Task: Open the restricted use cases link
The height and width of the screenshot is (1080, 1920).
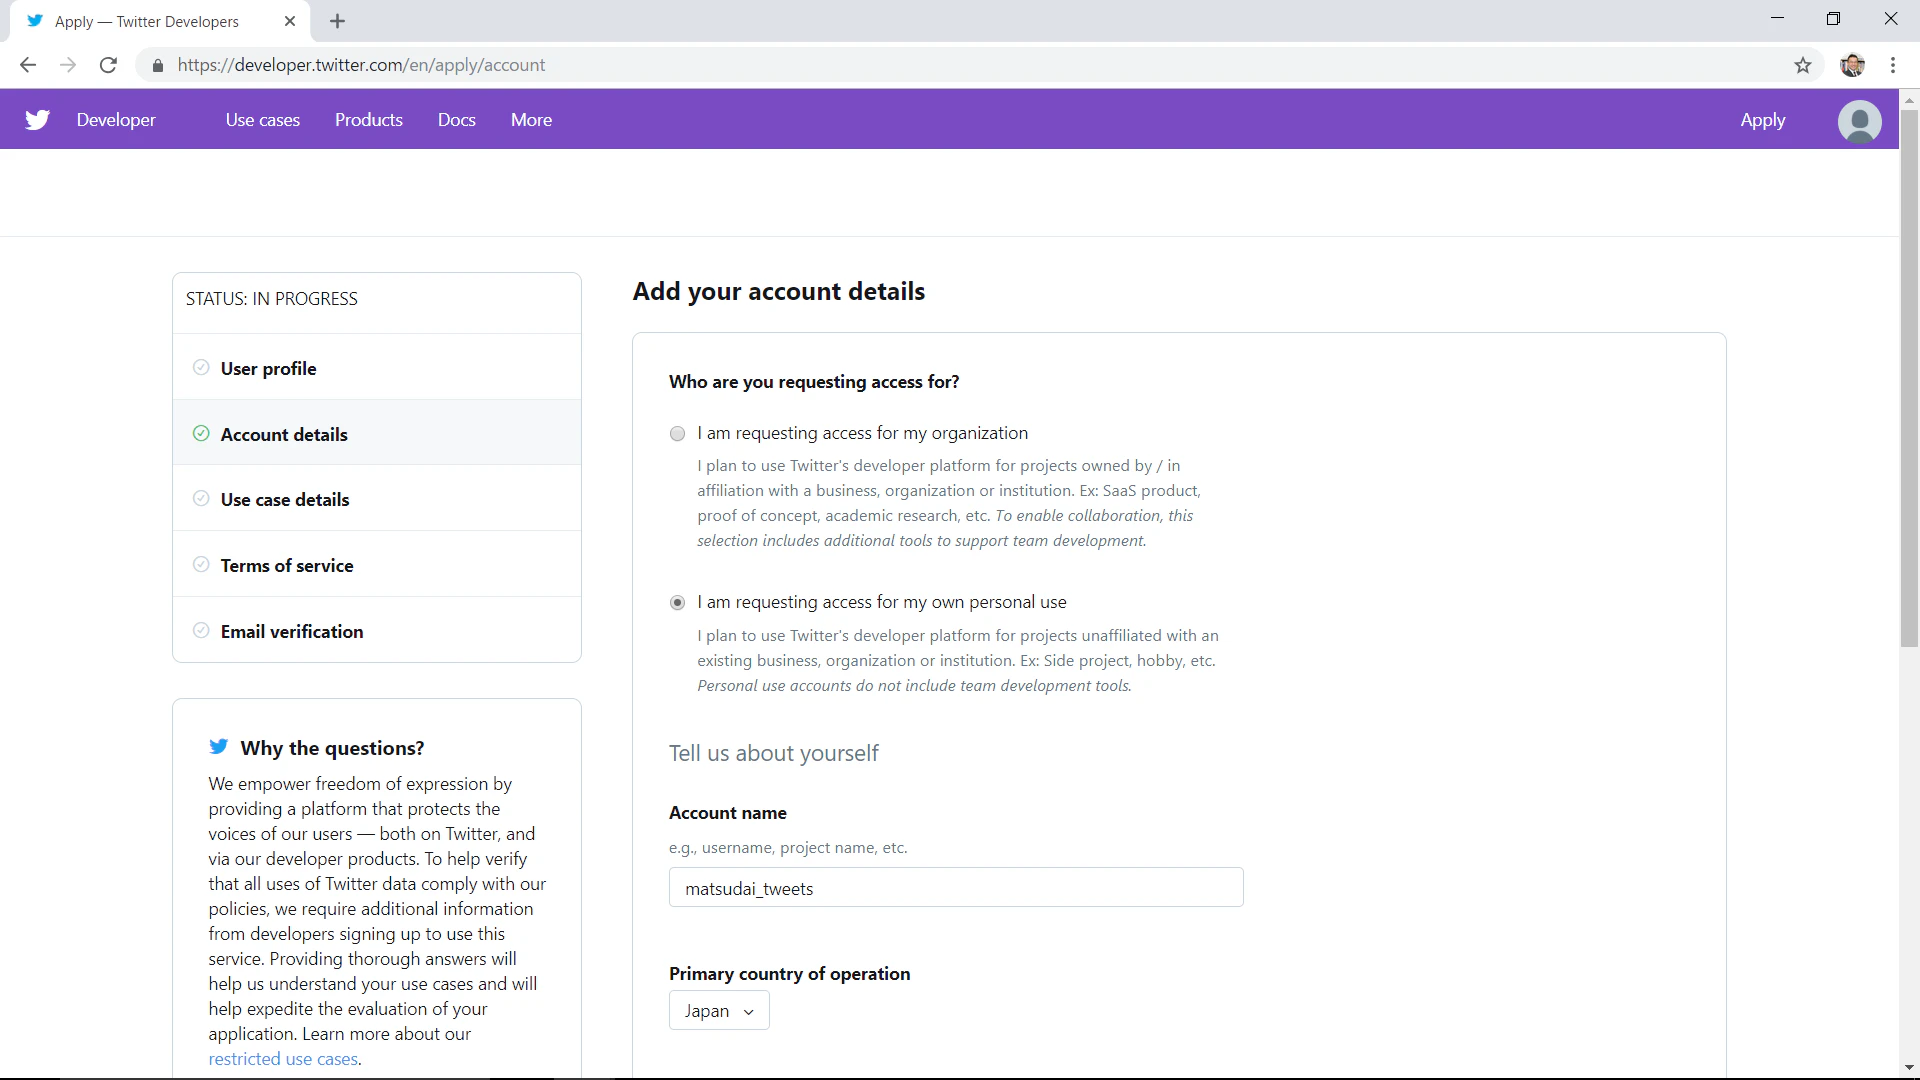Action: pyautogui.click(x=283, y=1059)
